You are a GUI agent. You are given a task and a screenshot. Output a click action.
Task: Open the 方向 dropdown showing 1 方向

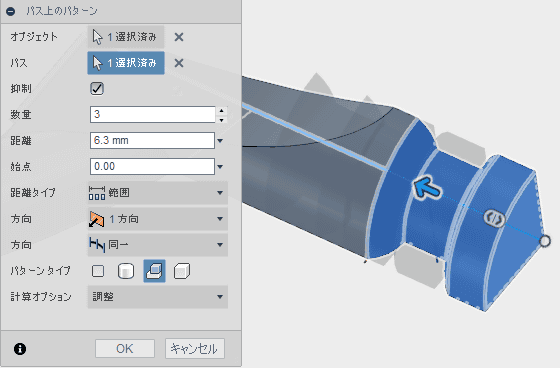pyautogui.click(x=158, y=219)
